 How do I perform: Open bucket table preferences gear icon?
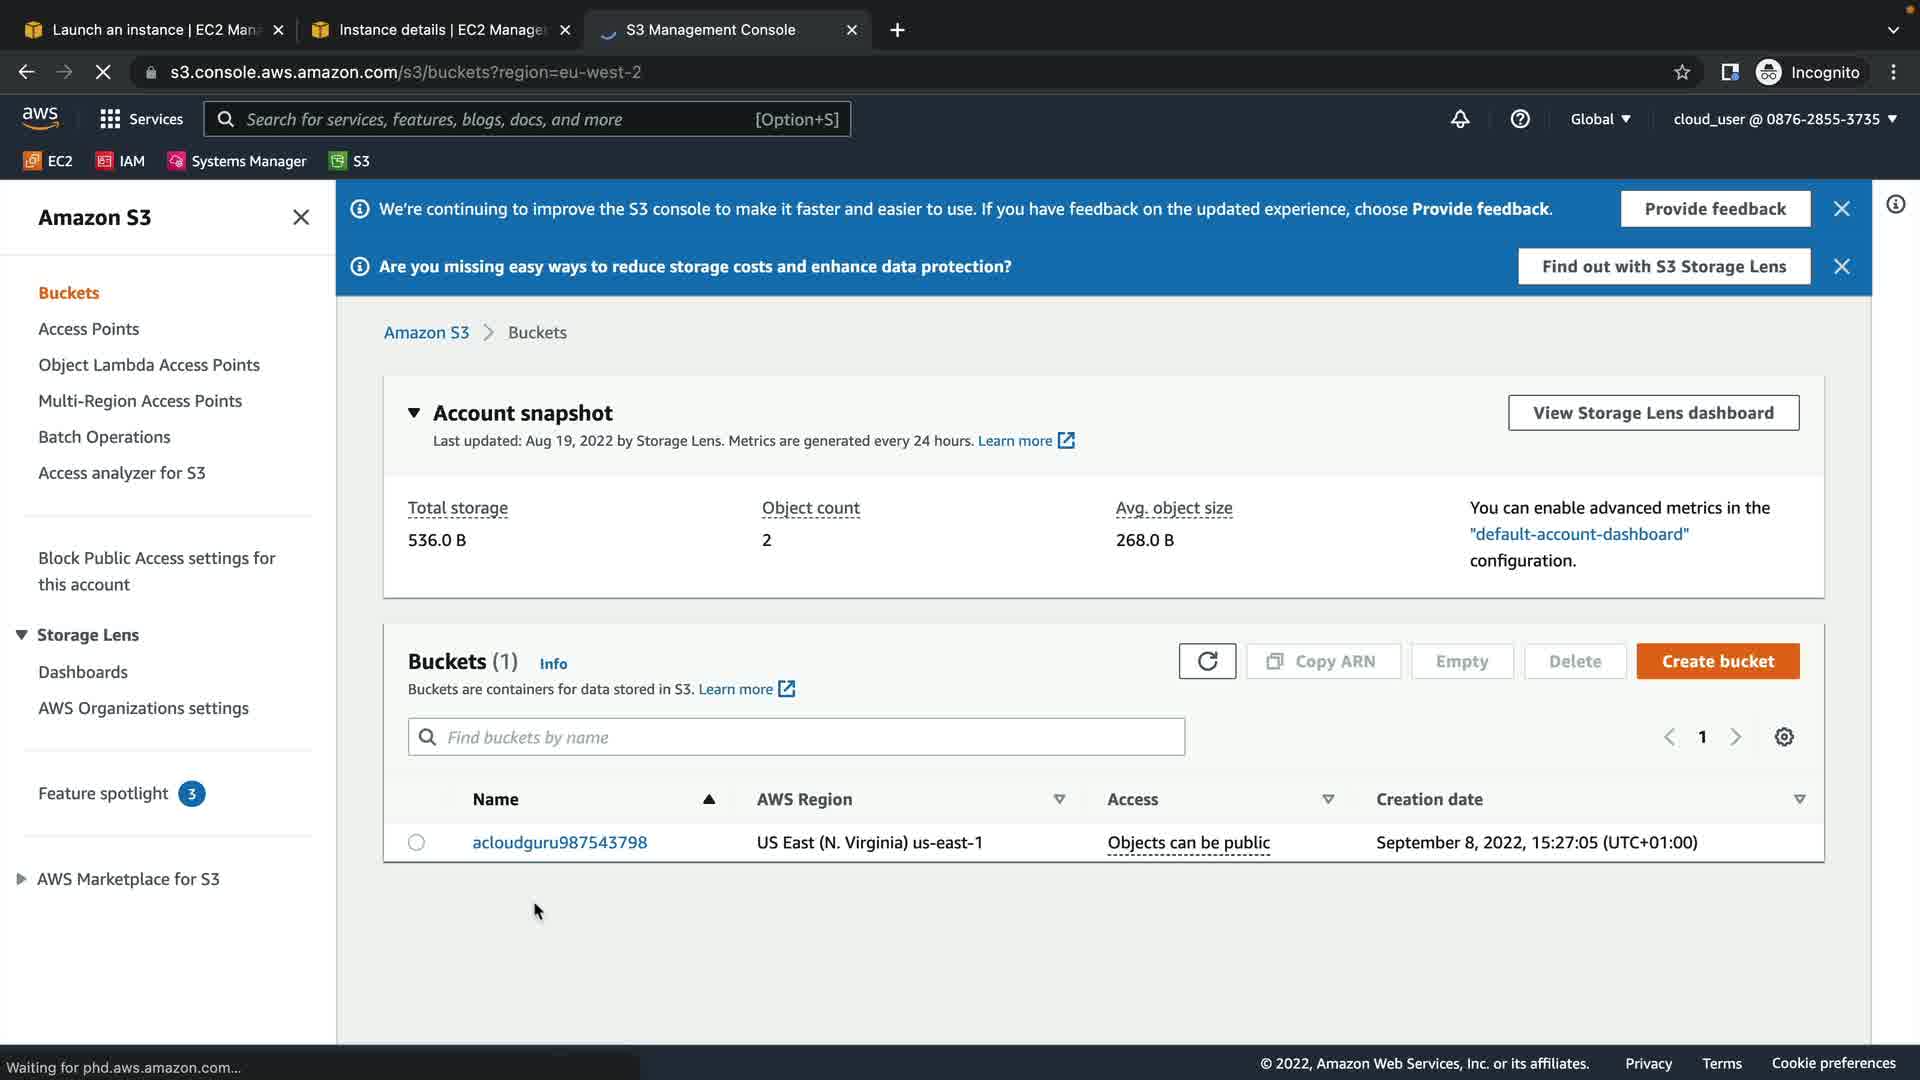1784,737
